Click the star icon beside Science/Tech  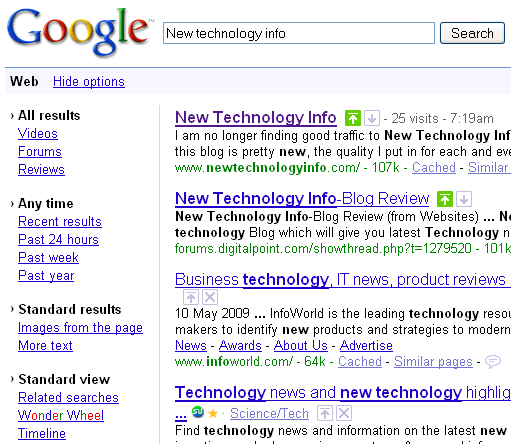coord(213,414)
